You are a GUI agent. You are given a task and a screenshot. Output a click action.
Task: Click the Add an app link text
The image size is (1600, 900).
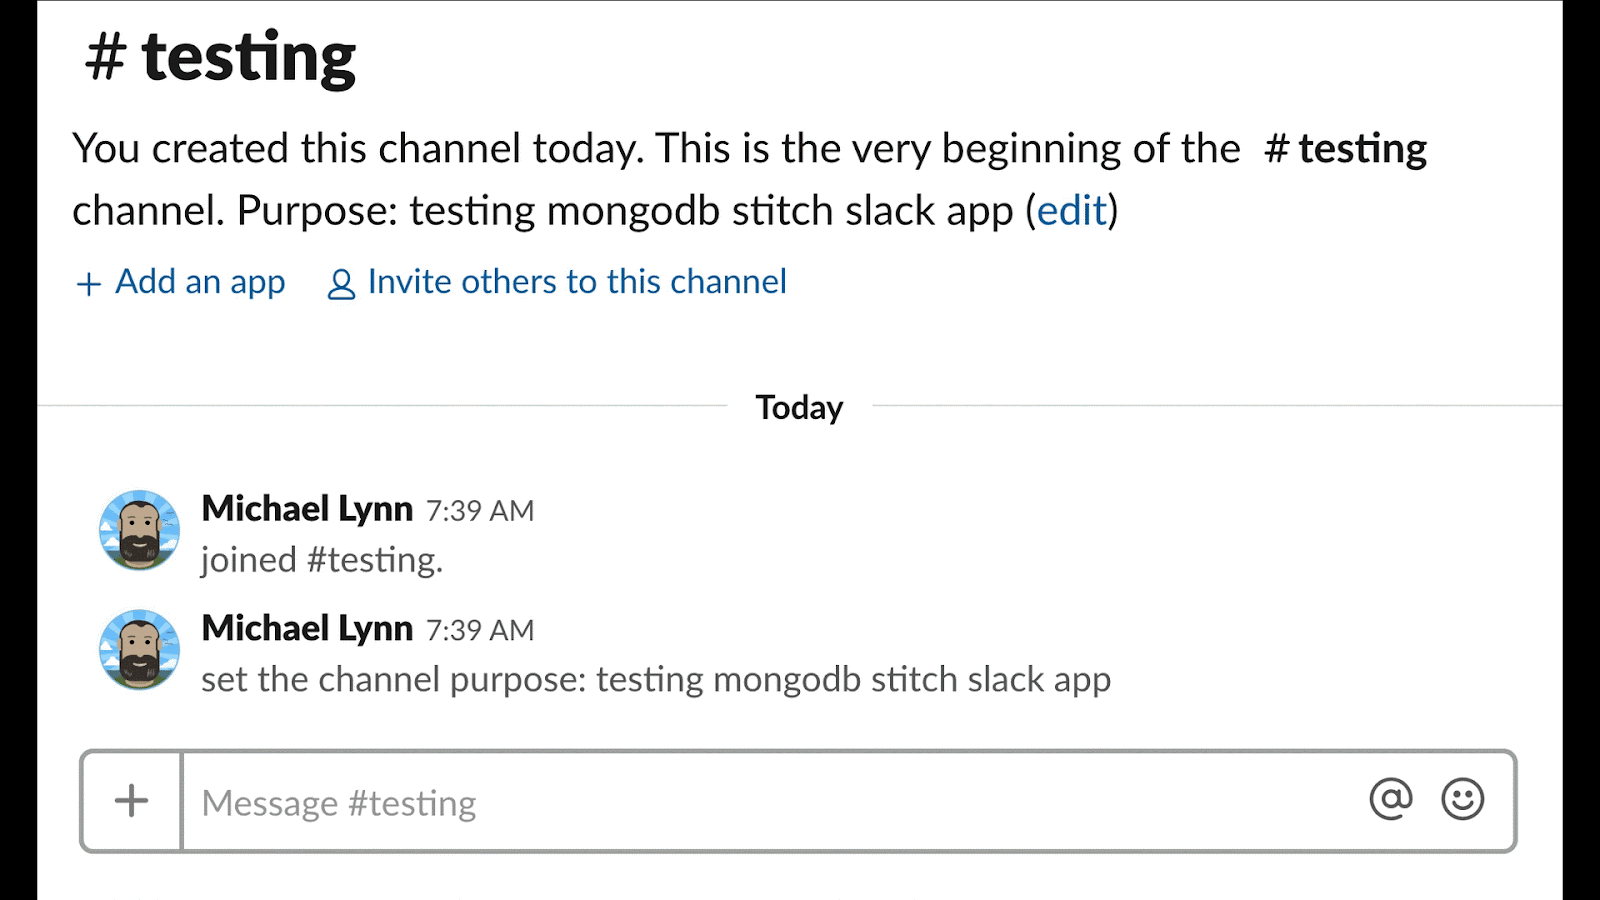click(x=200, y=282)
